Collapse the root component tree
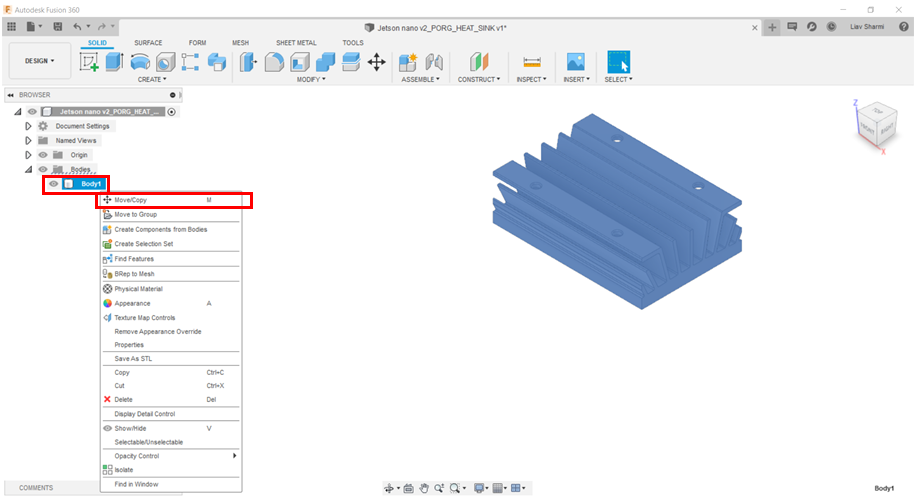917x497 pixels. pyautogui.click(x=18, y=112)
